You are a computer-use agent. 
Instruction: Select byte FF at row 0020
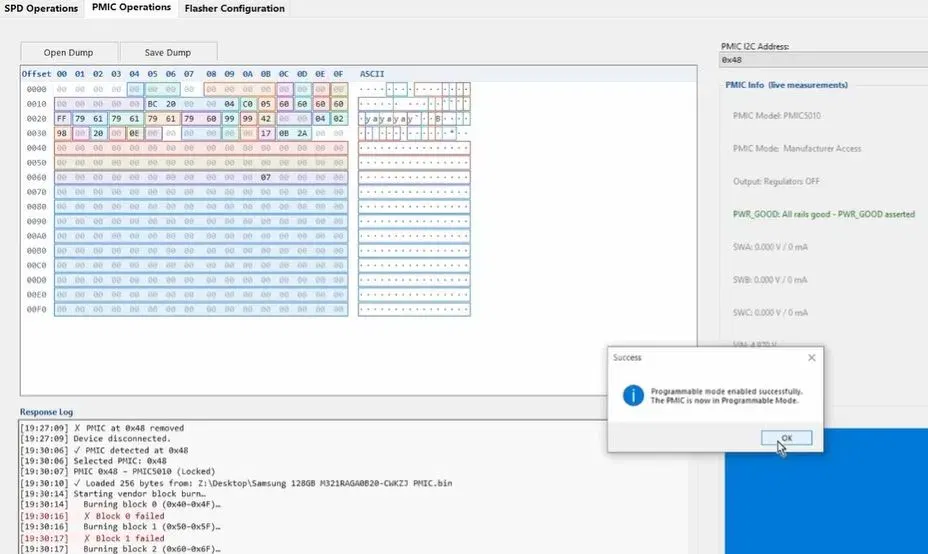click(x=62, y=118)
